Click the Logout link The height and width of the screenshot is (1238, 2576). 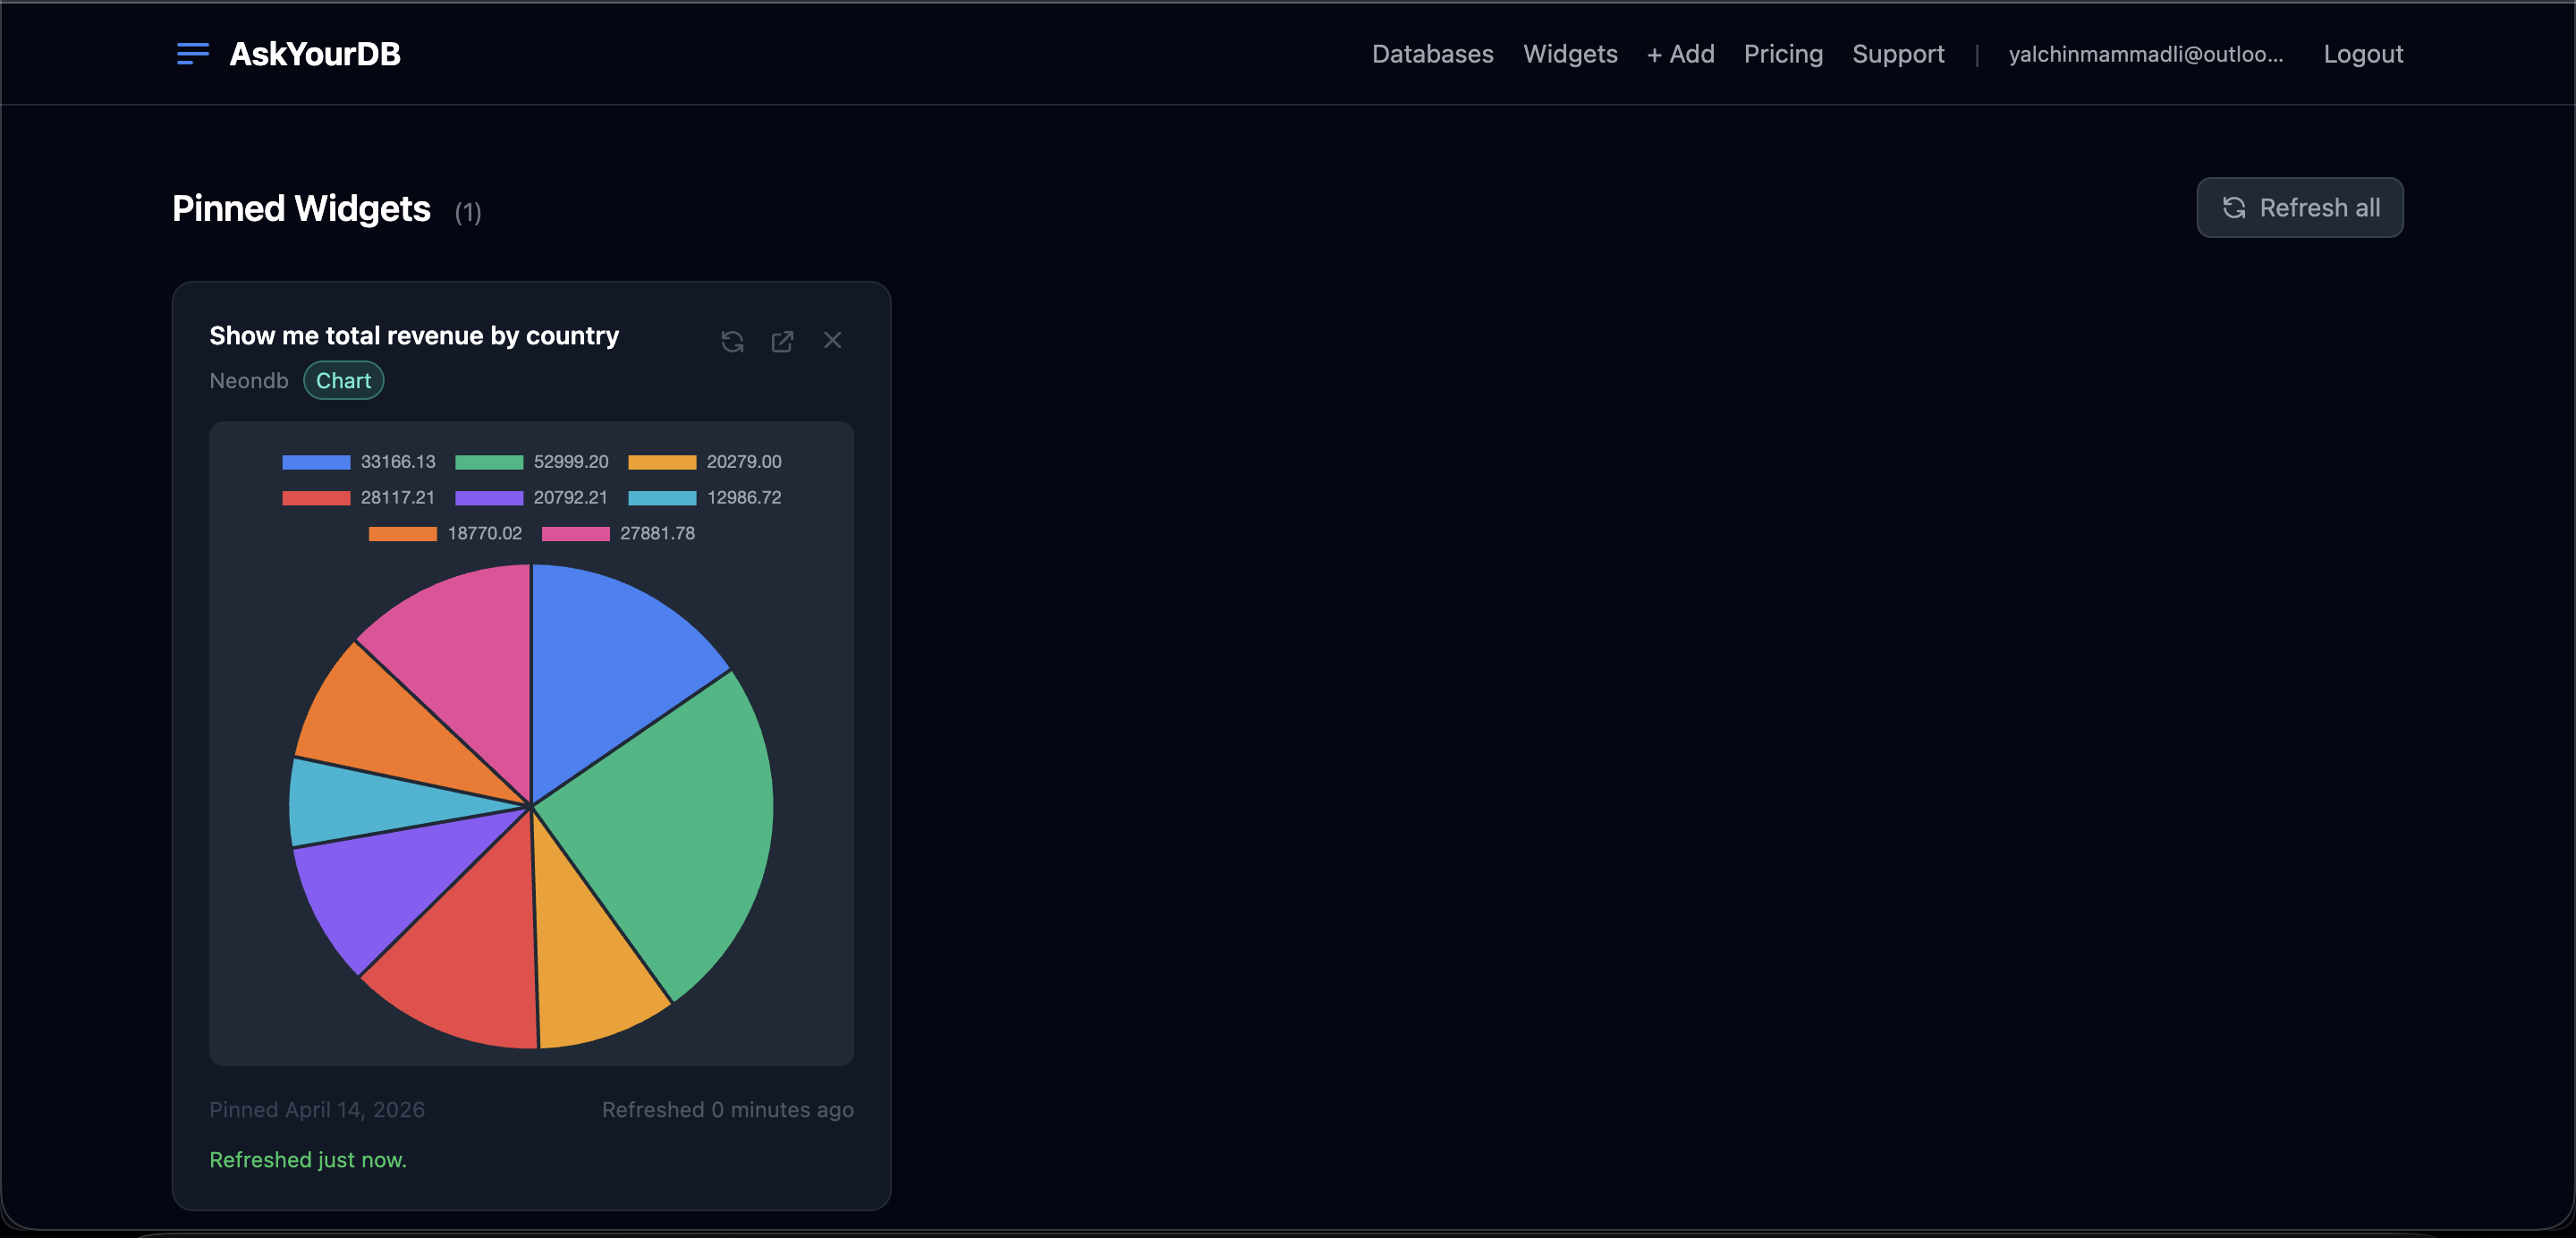[x=2363, y=54]
